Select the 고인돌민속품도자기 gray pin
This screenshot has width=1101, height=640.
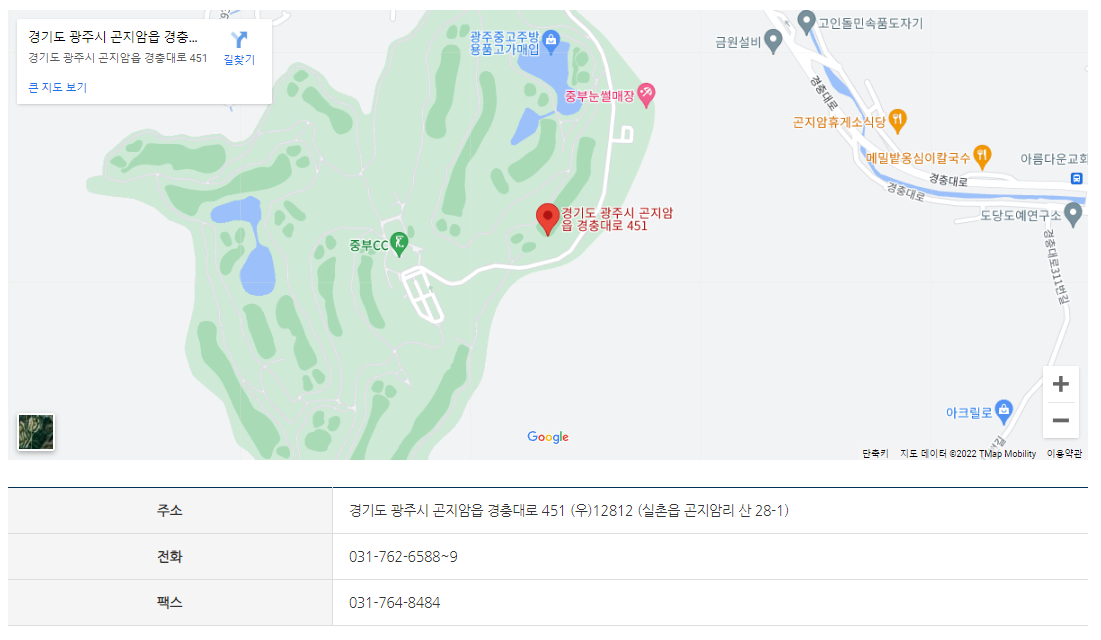coord(807,22)
